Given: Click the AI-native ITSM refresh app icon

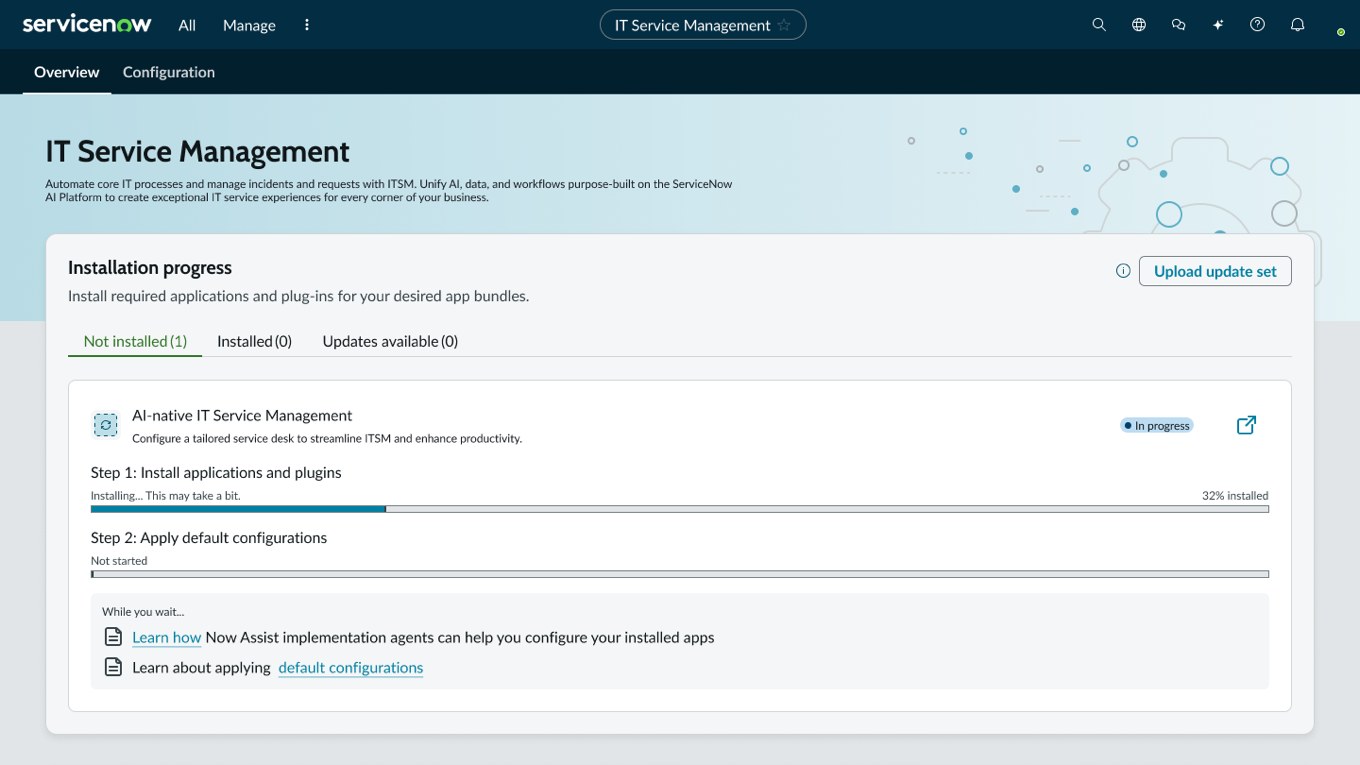Looking at the screenshot, I should pos(105,425).
